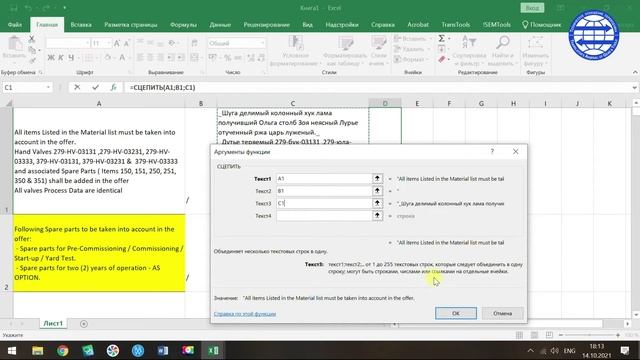Switch to the Данные tab
This screenshot has height=360, width=640.
pyautogui.click(x=220, y=24)
